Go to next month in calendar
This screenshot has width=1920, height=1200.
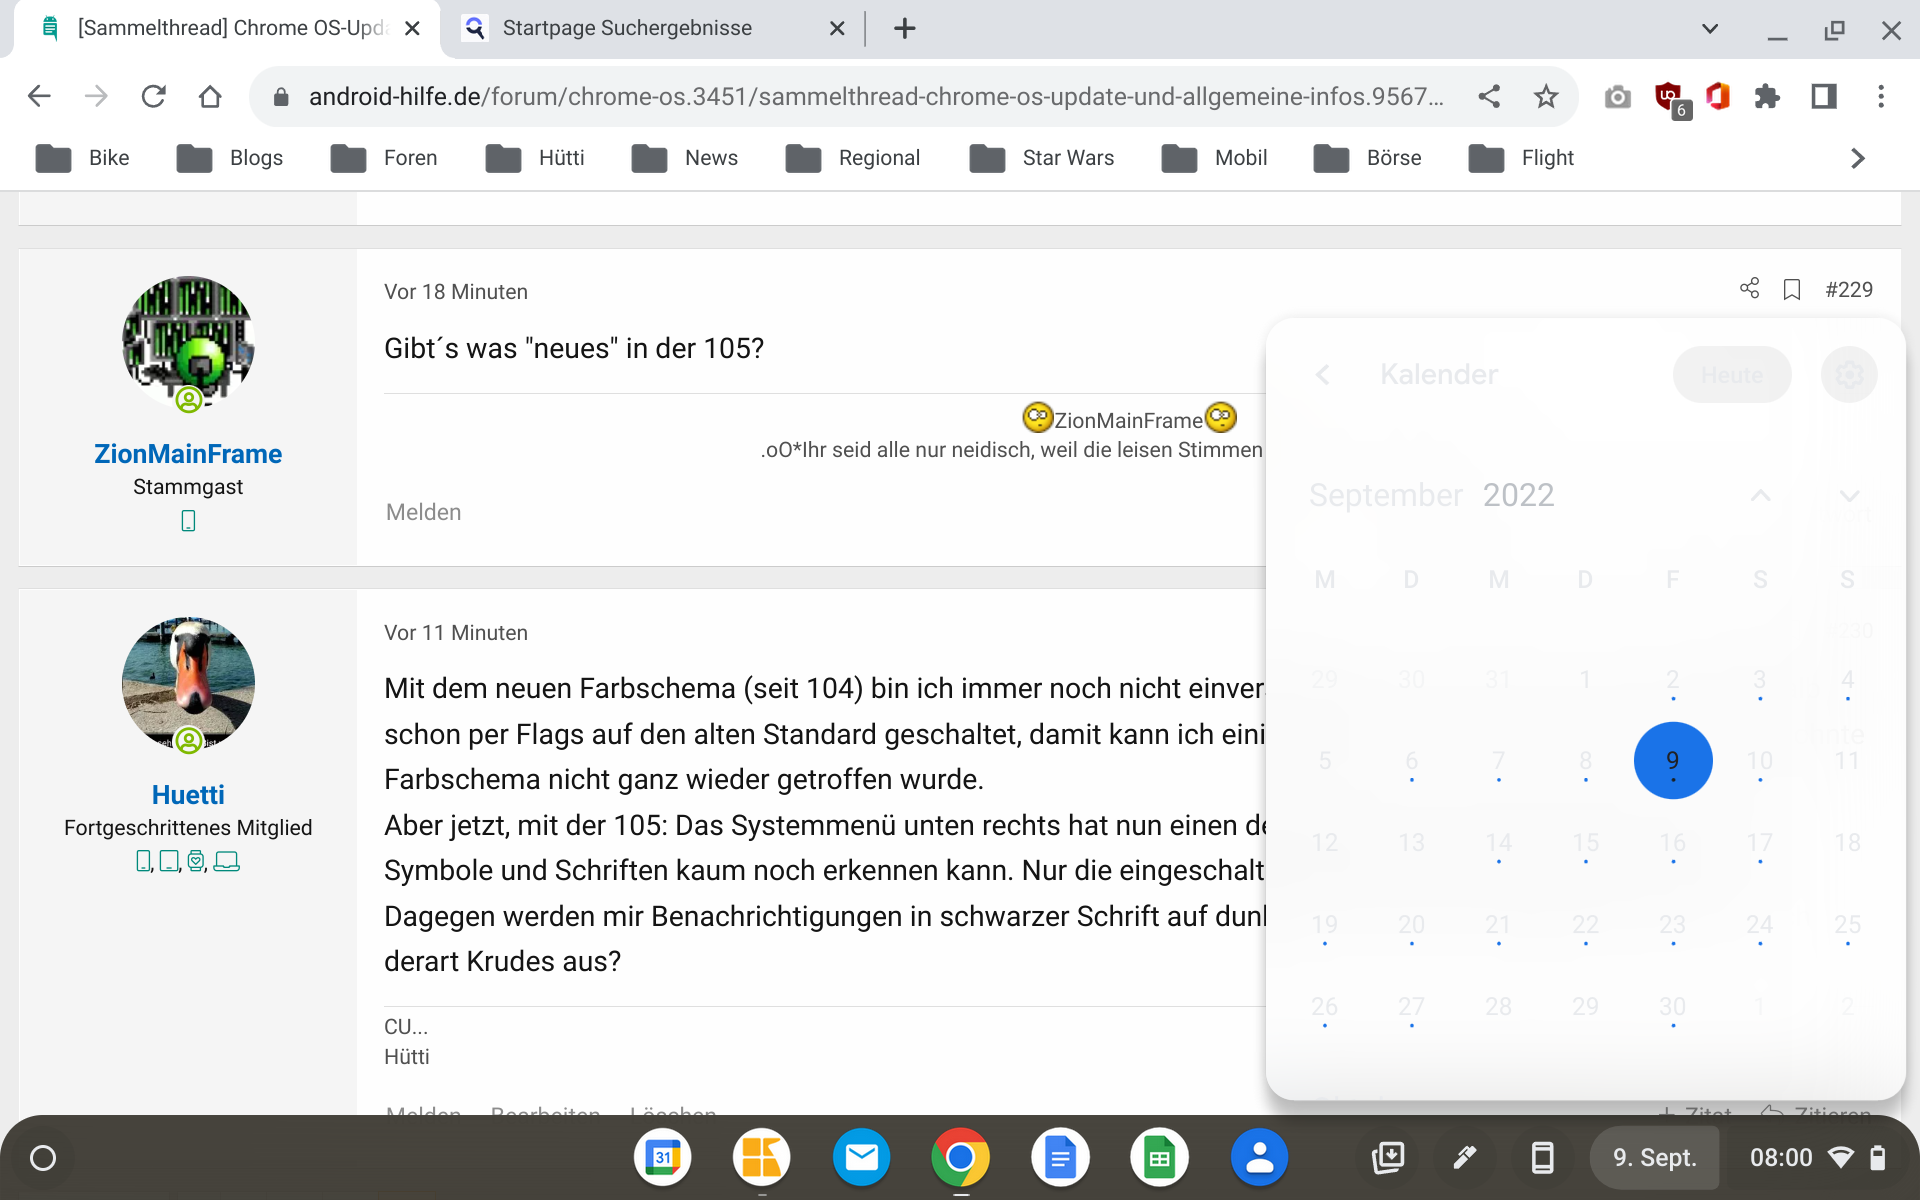(1849, 496)
